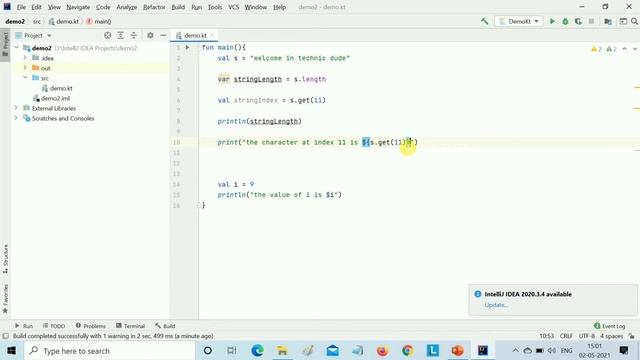Image resolution: width=640 pixels, height=360 pixels.
Task: Open Google Chrome from taskbar
Action: [x=407, y=351]
